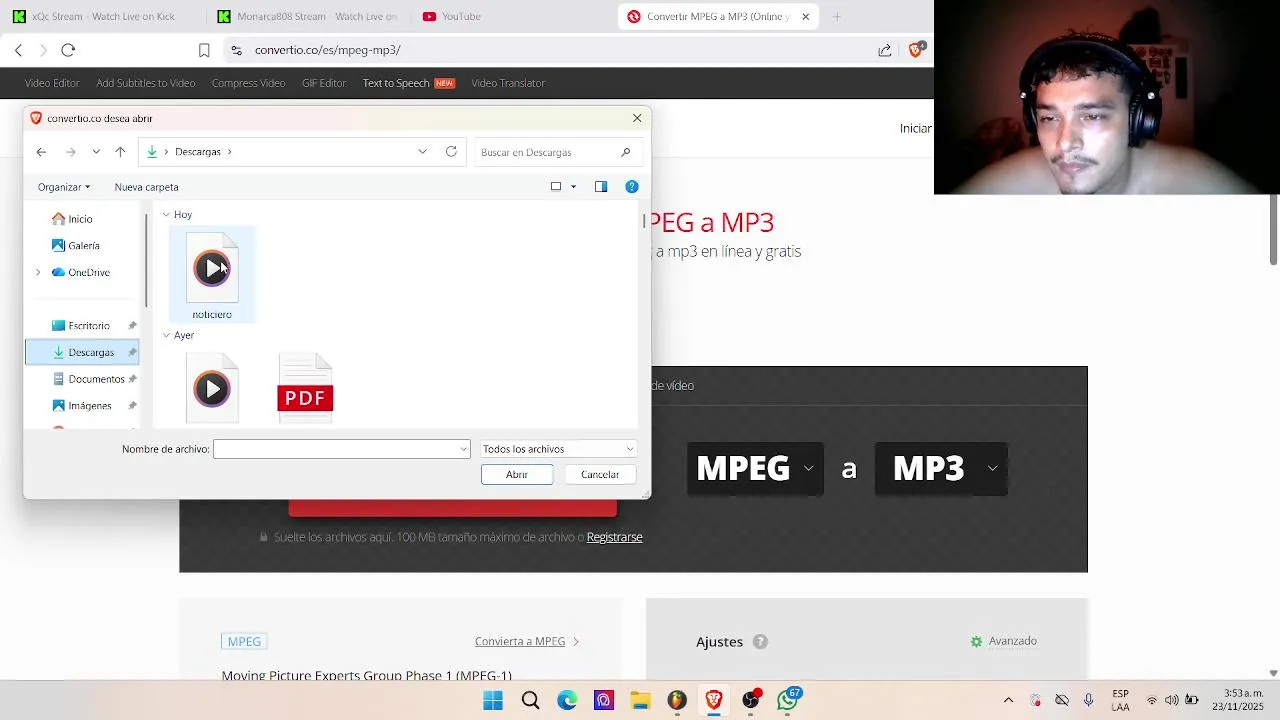Click the Nombre de archivo field
The image size is (1280, 720).
[341, 449]
